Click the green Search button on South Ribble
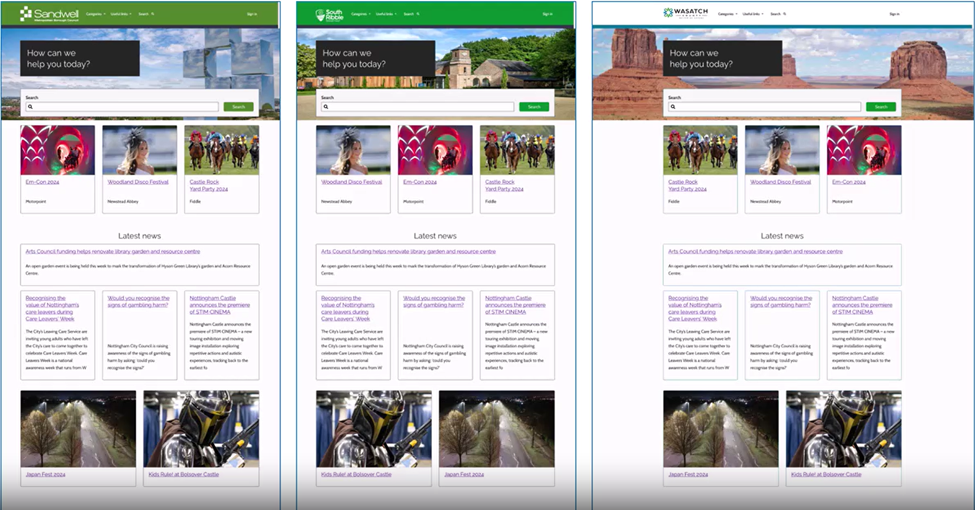The image size is (975, 510). pyautogui.click(x=534, y=107)
